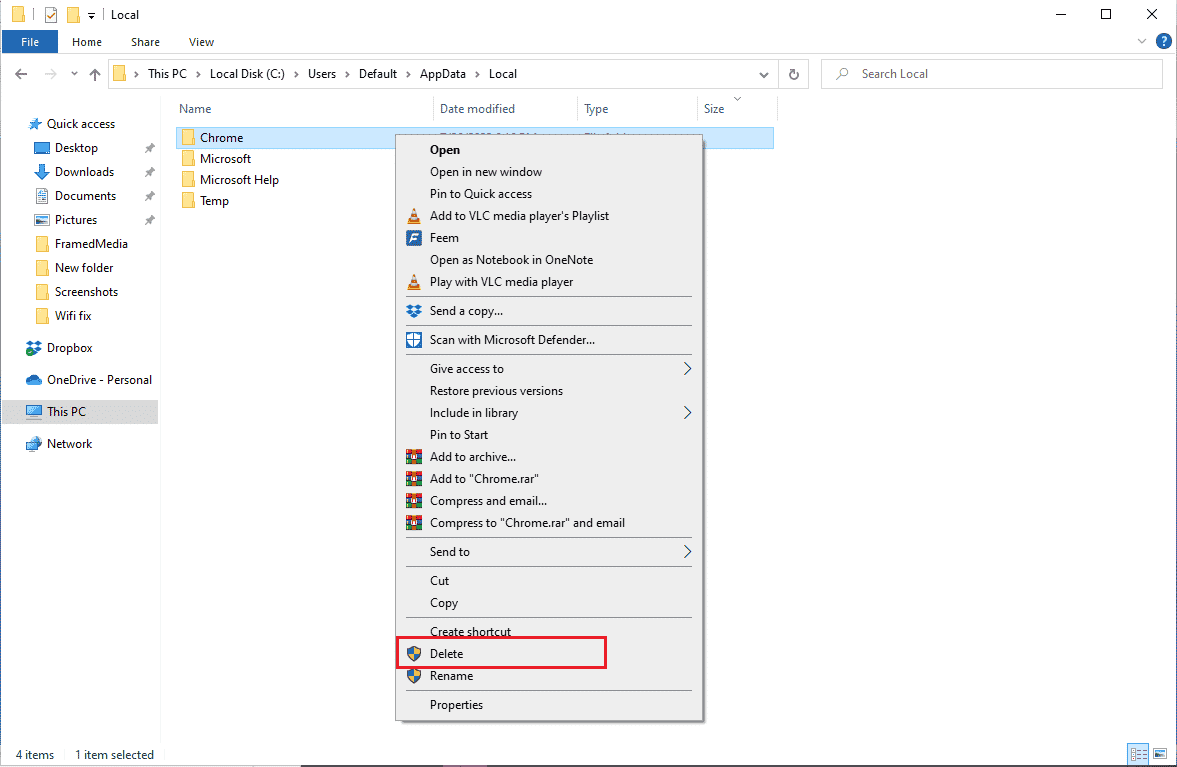Open OneDrive - Personal in sidebar

pos(99,380)
